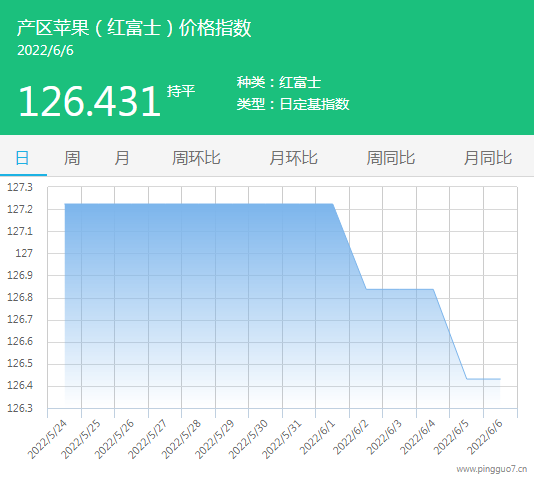Image resolution: width=534 pixels, height=481 pixels.
Task: Select the 日 daily tab
Action: pyautogui.click(x=22, y=158)
